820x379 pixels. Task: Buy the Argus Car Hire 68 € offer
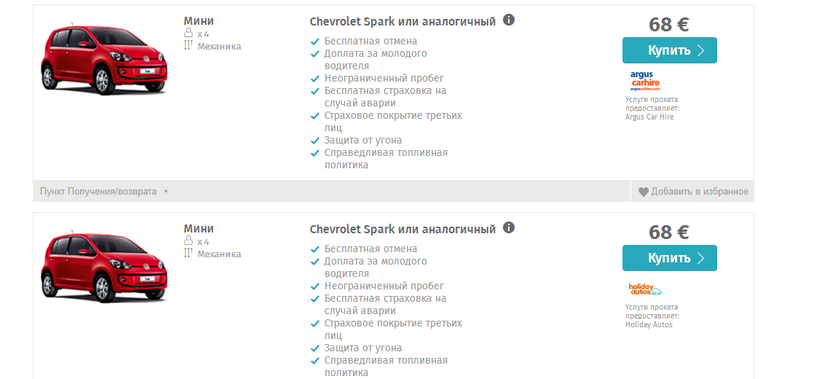669,50
